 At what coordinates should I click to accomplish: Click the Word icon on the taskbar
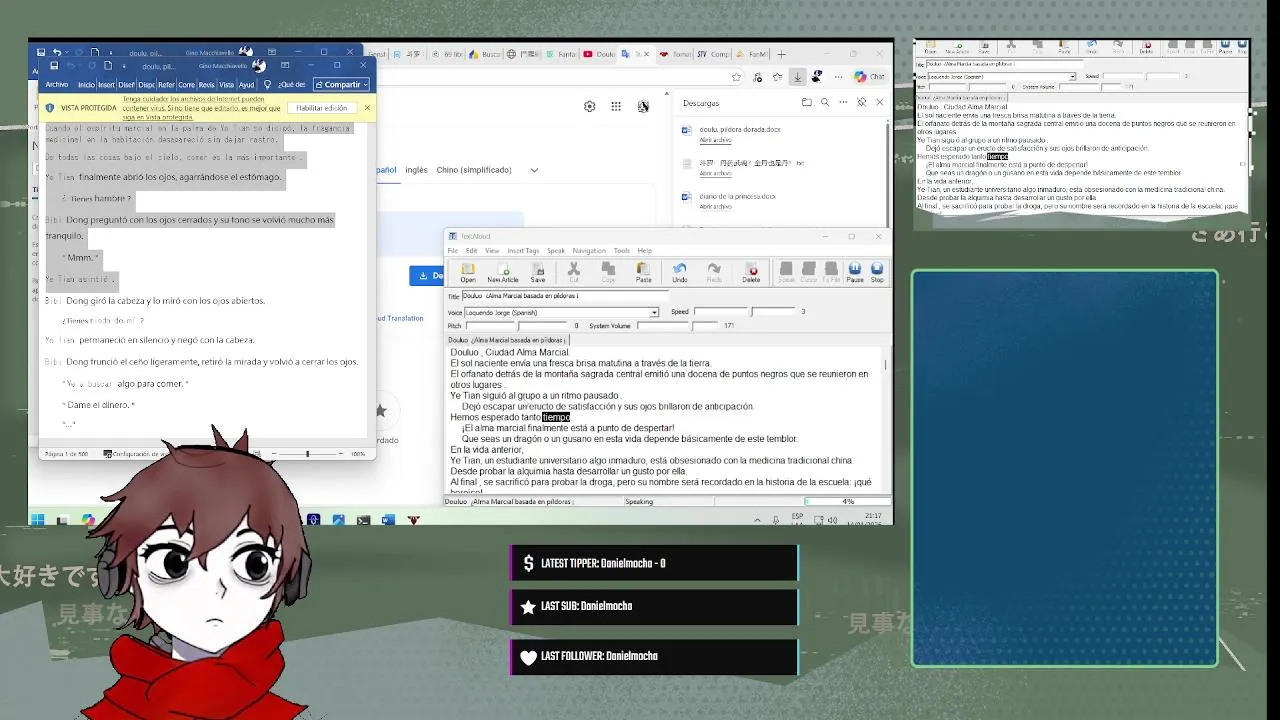click(x=388, y=520)
